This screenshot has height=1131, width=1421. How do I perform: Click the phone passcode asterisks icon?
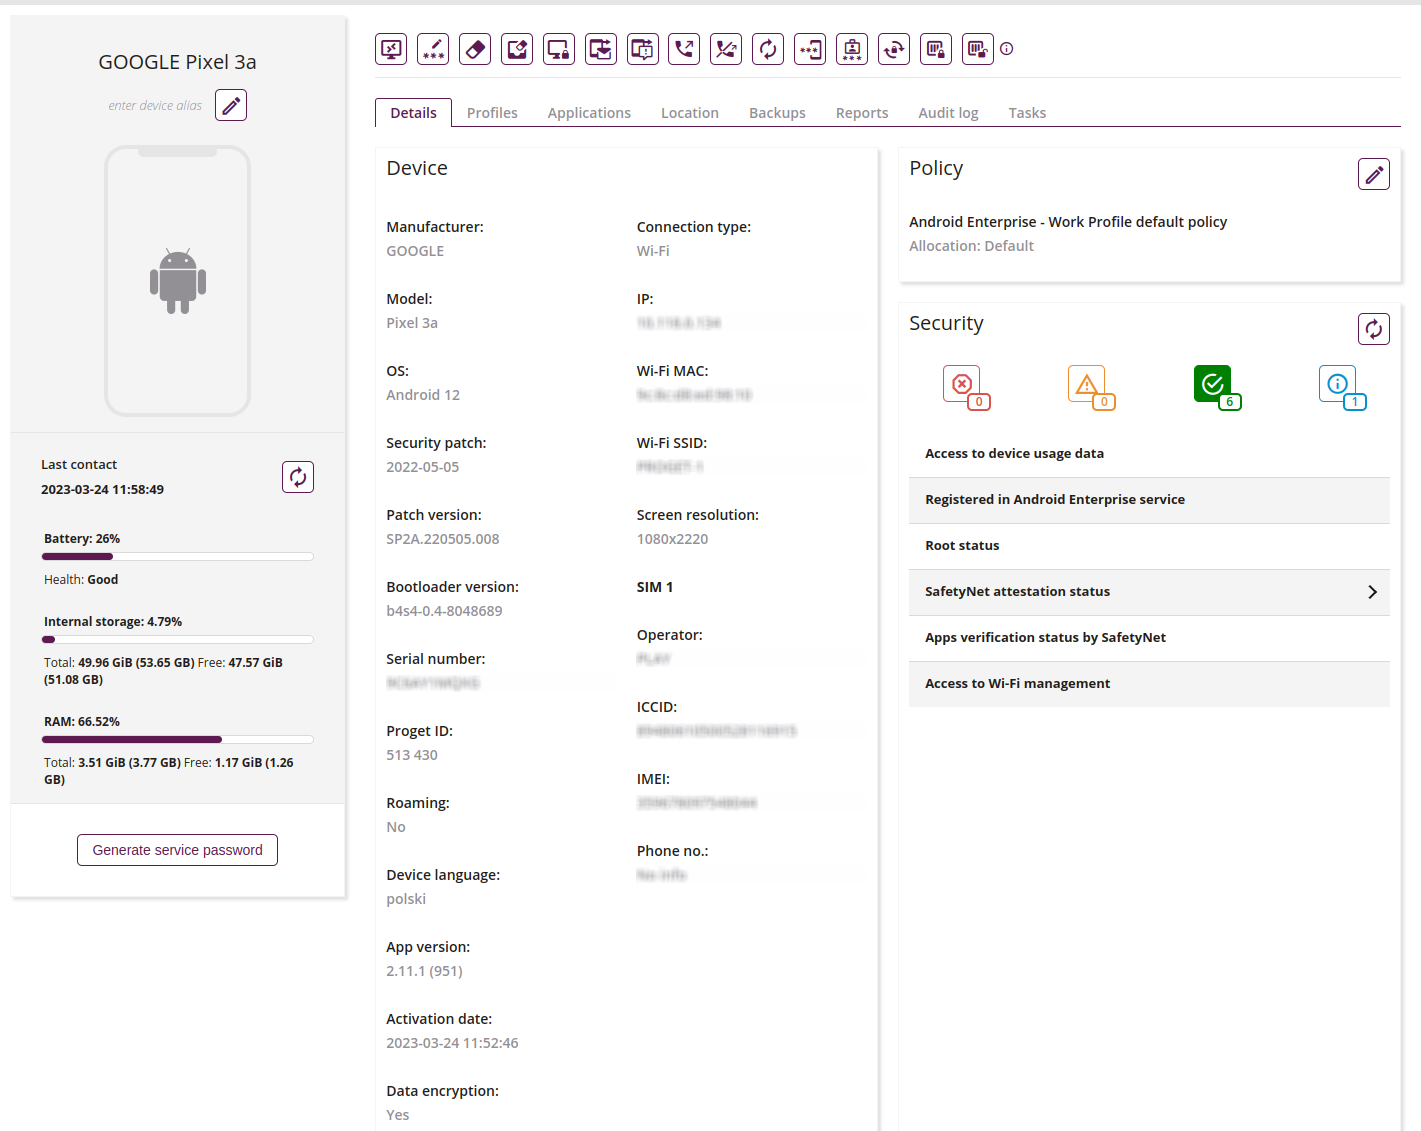810,49
